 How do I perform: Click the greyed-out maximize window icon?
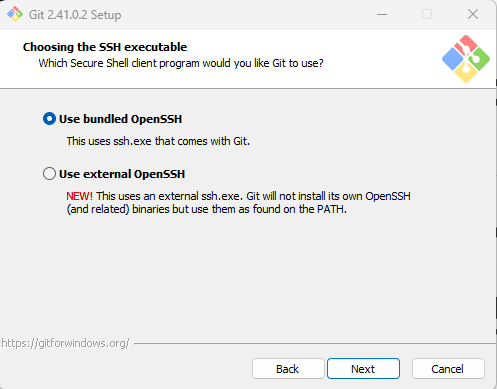(427, 14)
